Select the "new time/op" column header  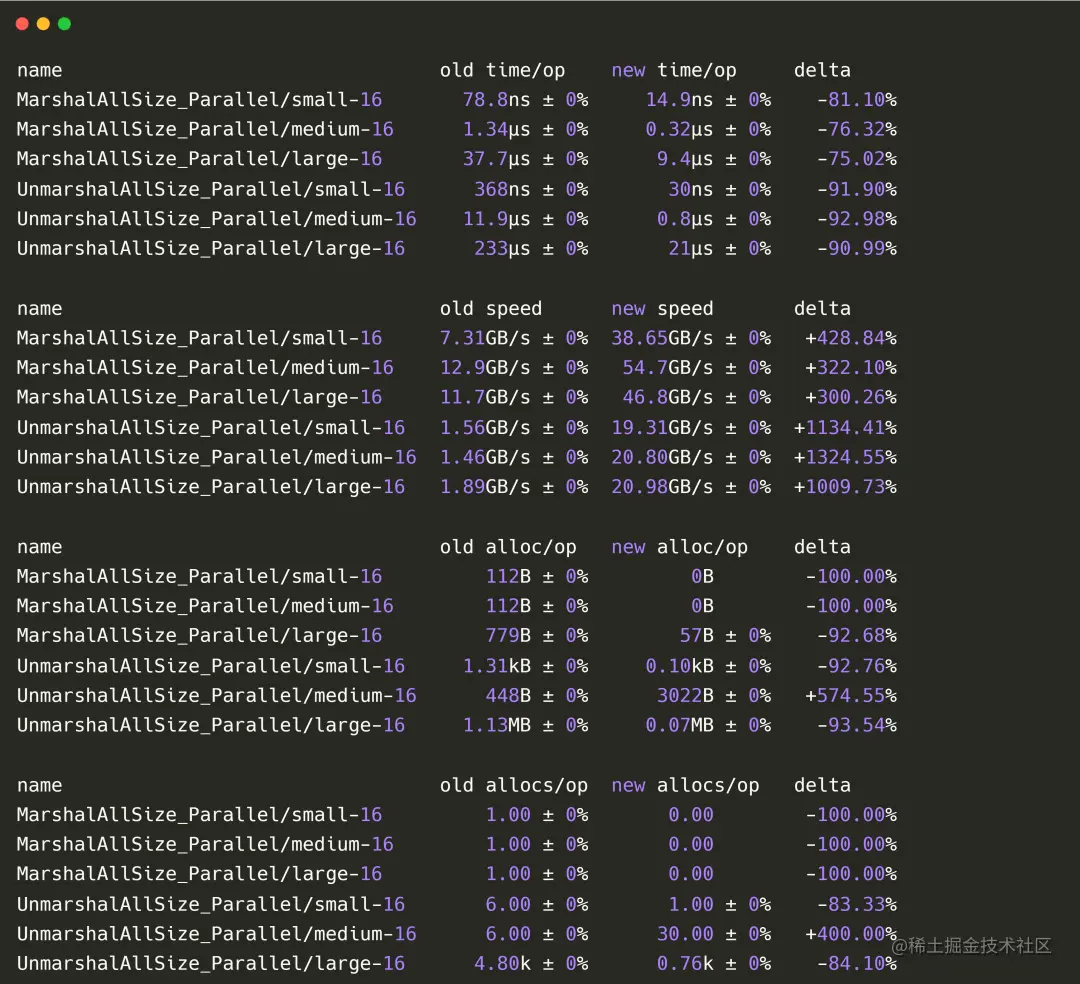tap(674, 70)
